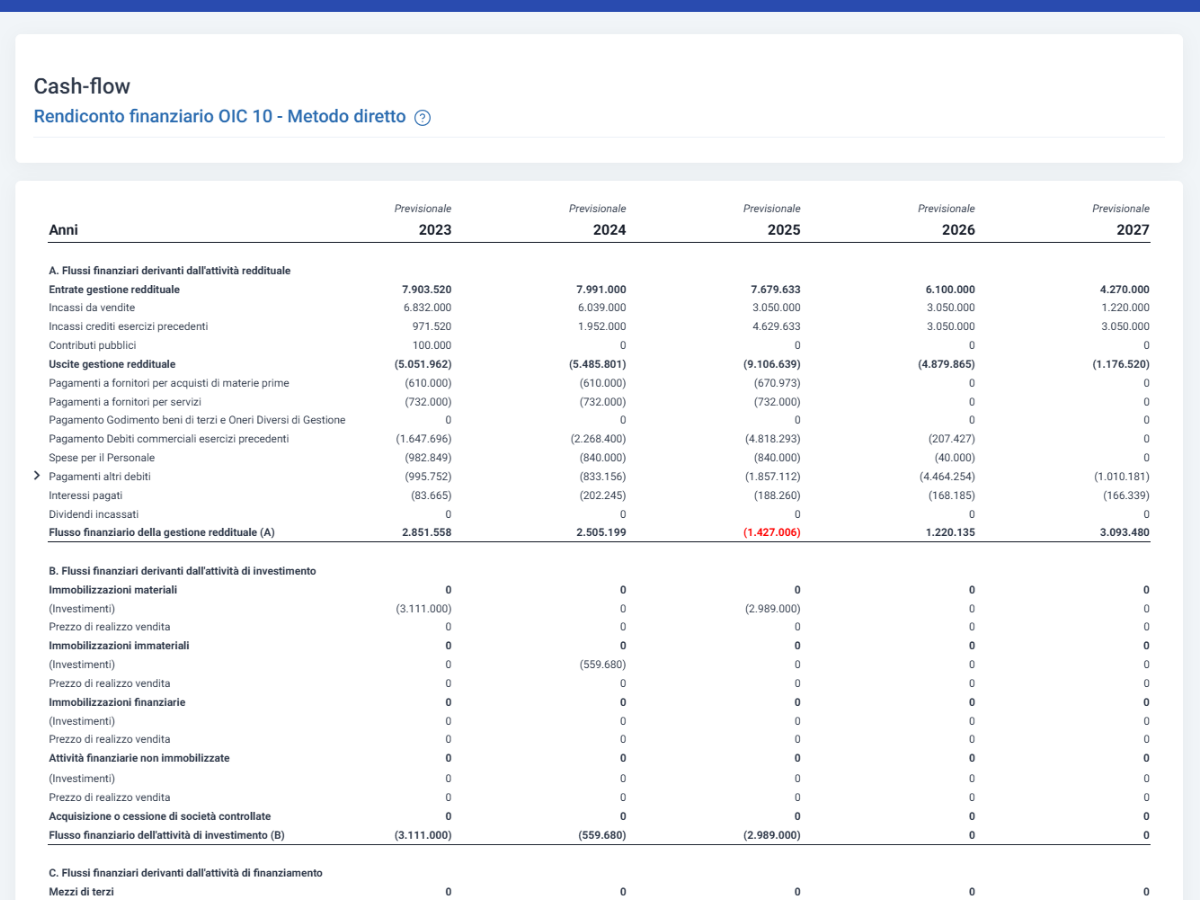The image size is (1200, 900).
Task: Select the 2027 year column header
Action: click(1133, 230)
